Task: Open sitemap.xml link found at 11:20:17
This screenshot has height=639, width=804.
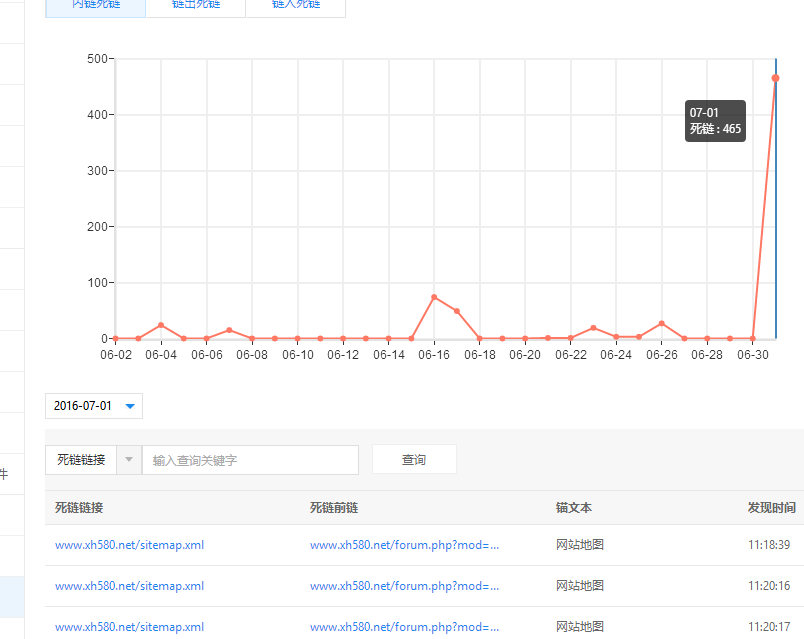Action: (129, 627)
